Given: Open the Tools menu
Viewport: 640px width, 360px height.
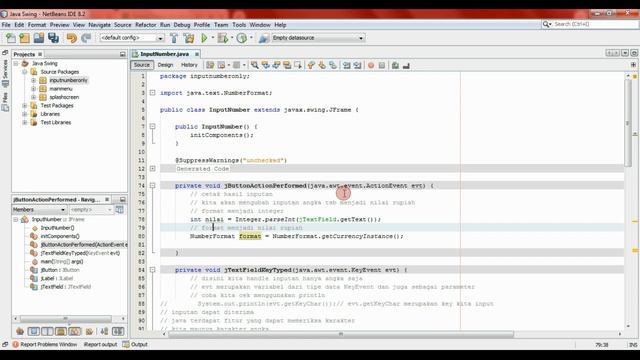Looking at the screenshot, I should click(x=239, y=25).
